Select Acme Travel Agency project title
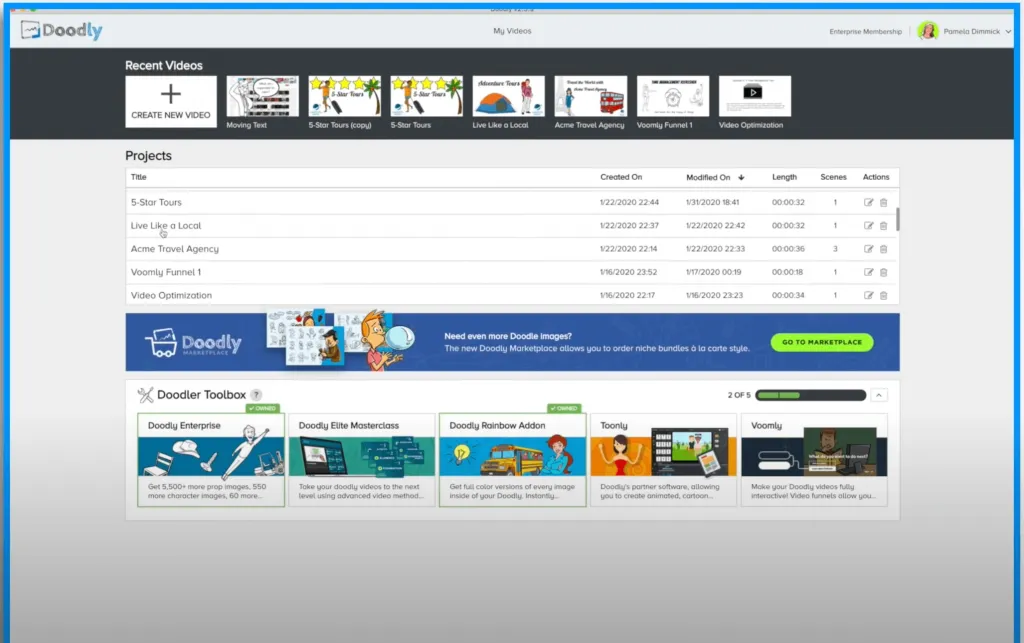The width and height of the screenshot is (1024, 643). pos(174,249)
